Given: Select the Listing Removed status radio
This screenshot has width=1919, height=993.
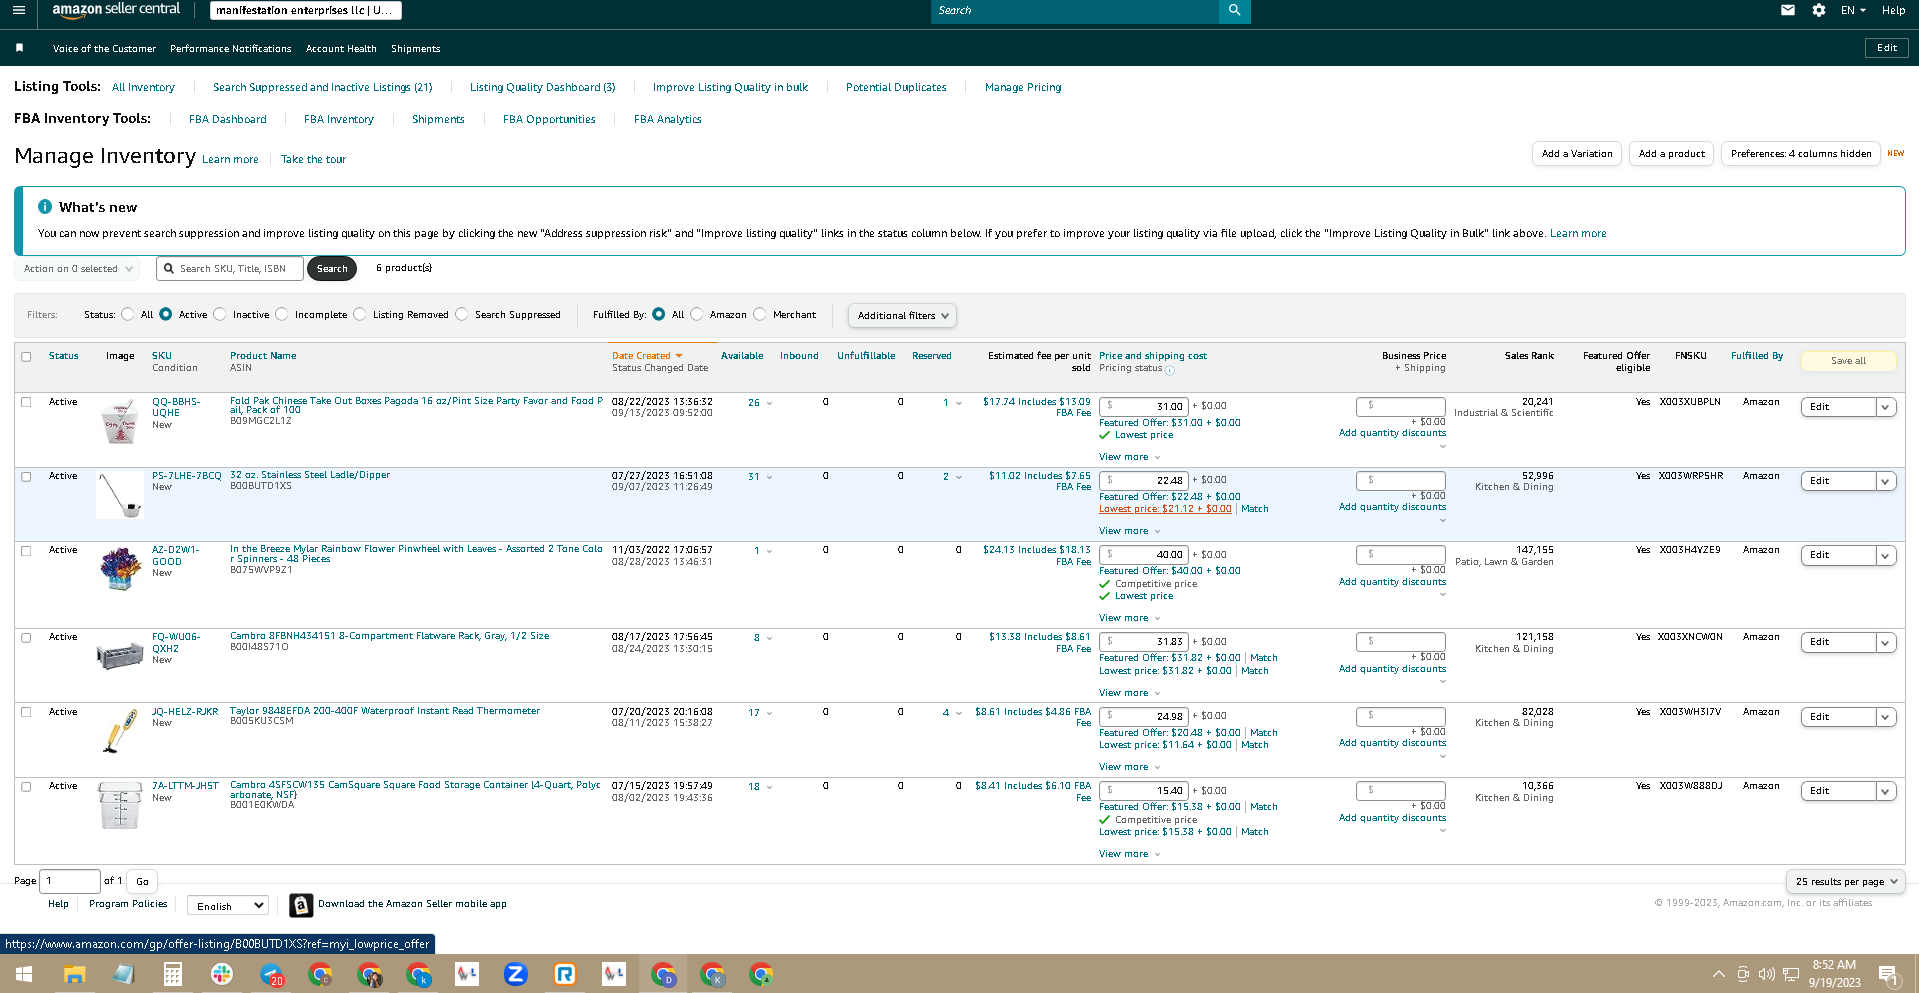Looking at the screenshot, I should [360, 314].
